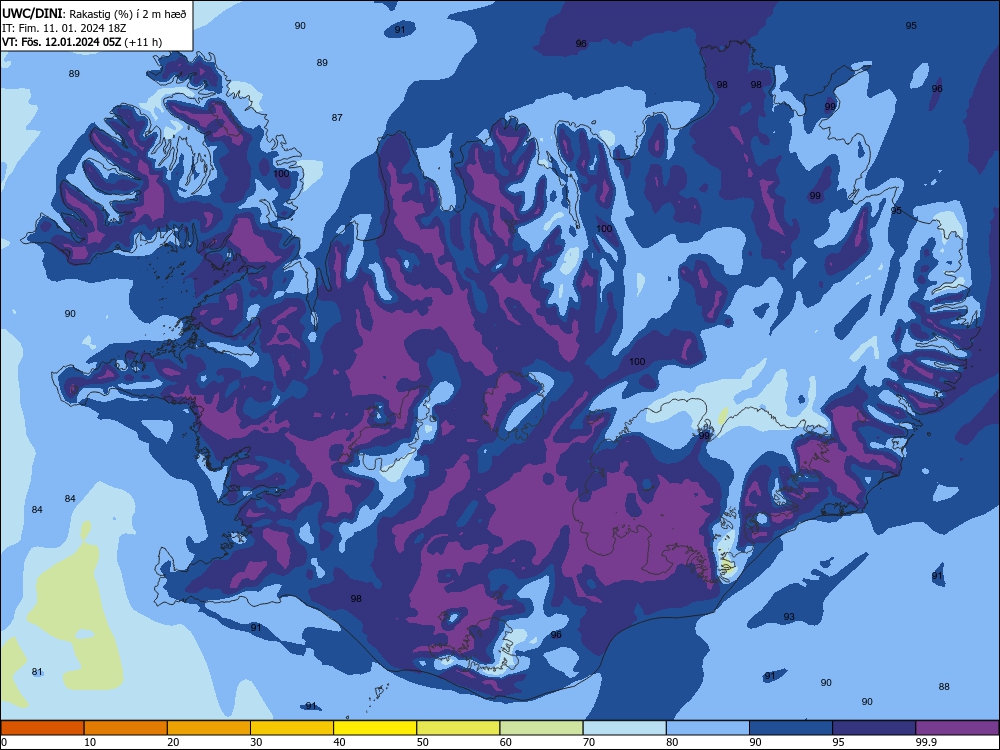Click the 'IT: Fim. 11. 01. 2024 18Z' line
The width and height of the screenshot is (1000, 750).
click(x=63, y=28)
